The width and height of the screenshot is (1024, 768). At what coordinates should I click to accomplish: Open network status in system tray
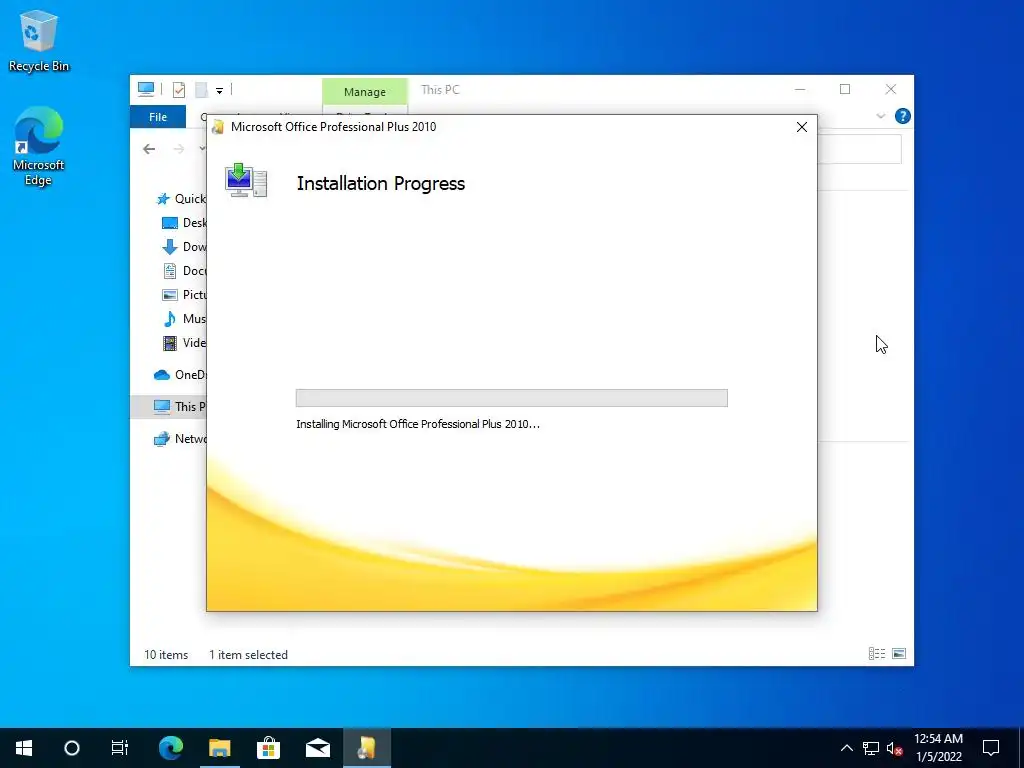coord(871,748)
